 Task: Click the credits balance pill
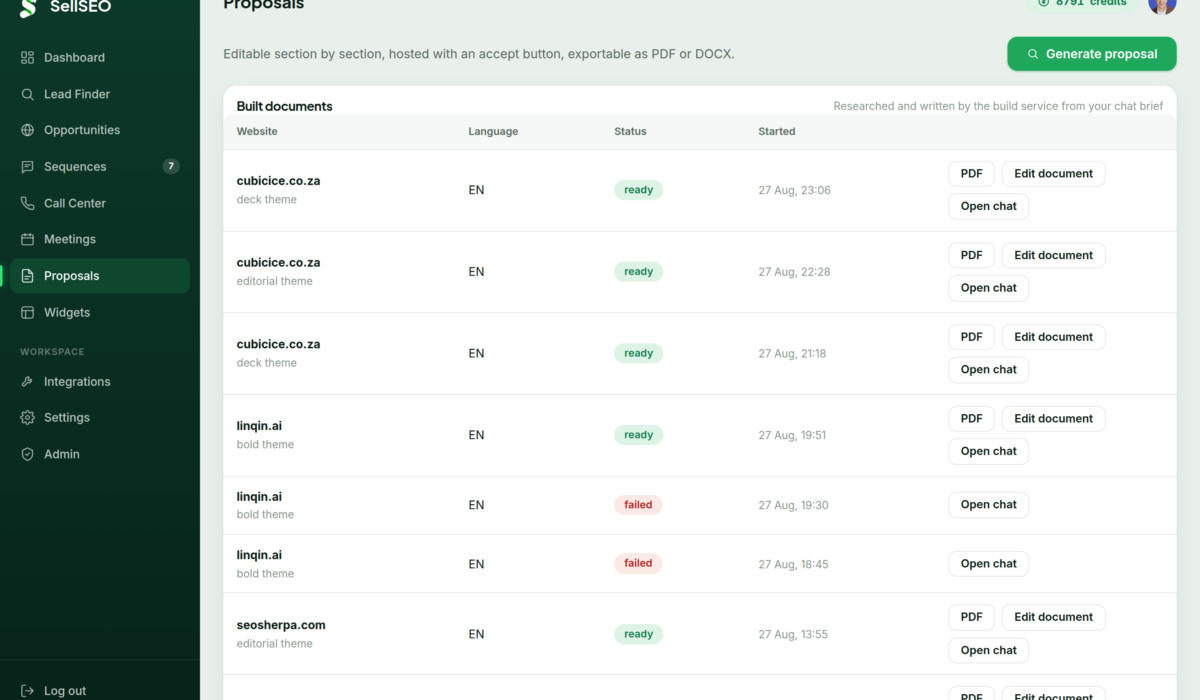tap(1082, 4)
